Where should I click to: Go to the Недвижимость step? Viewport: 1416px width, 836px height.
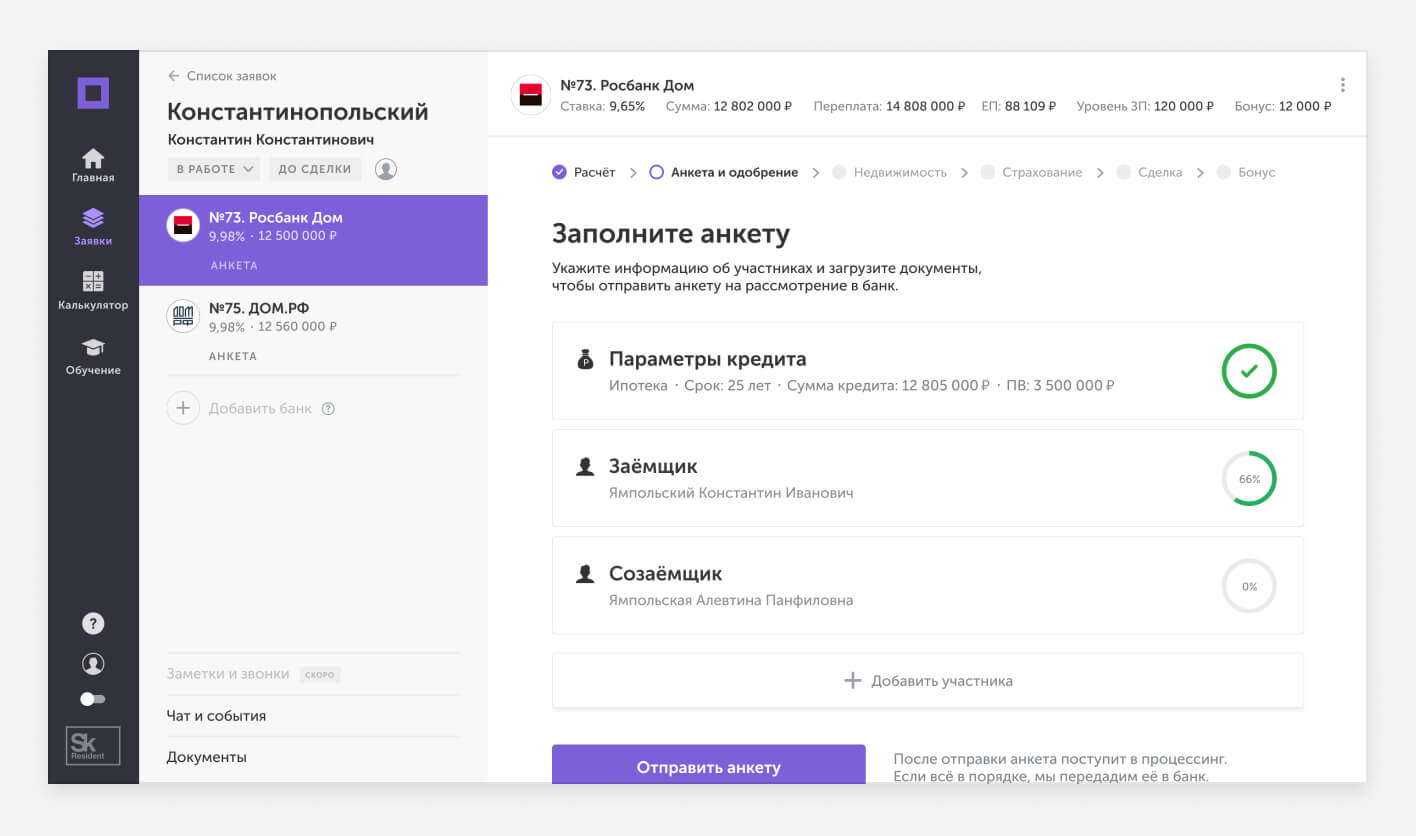click(889, 172)
